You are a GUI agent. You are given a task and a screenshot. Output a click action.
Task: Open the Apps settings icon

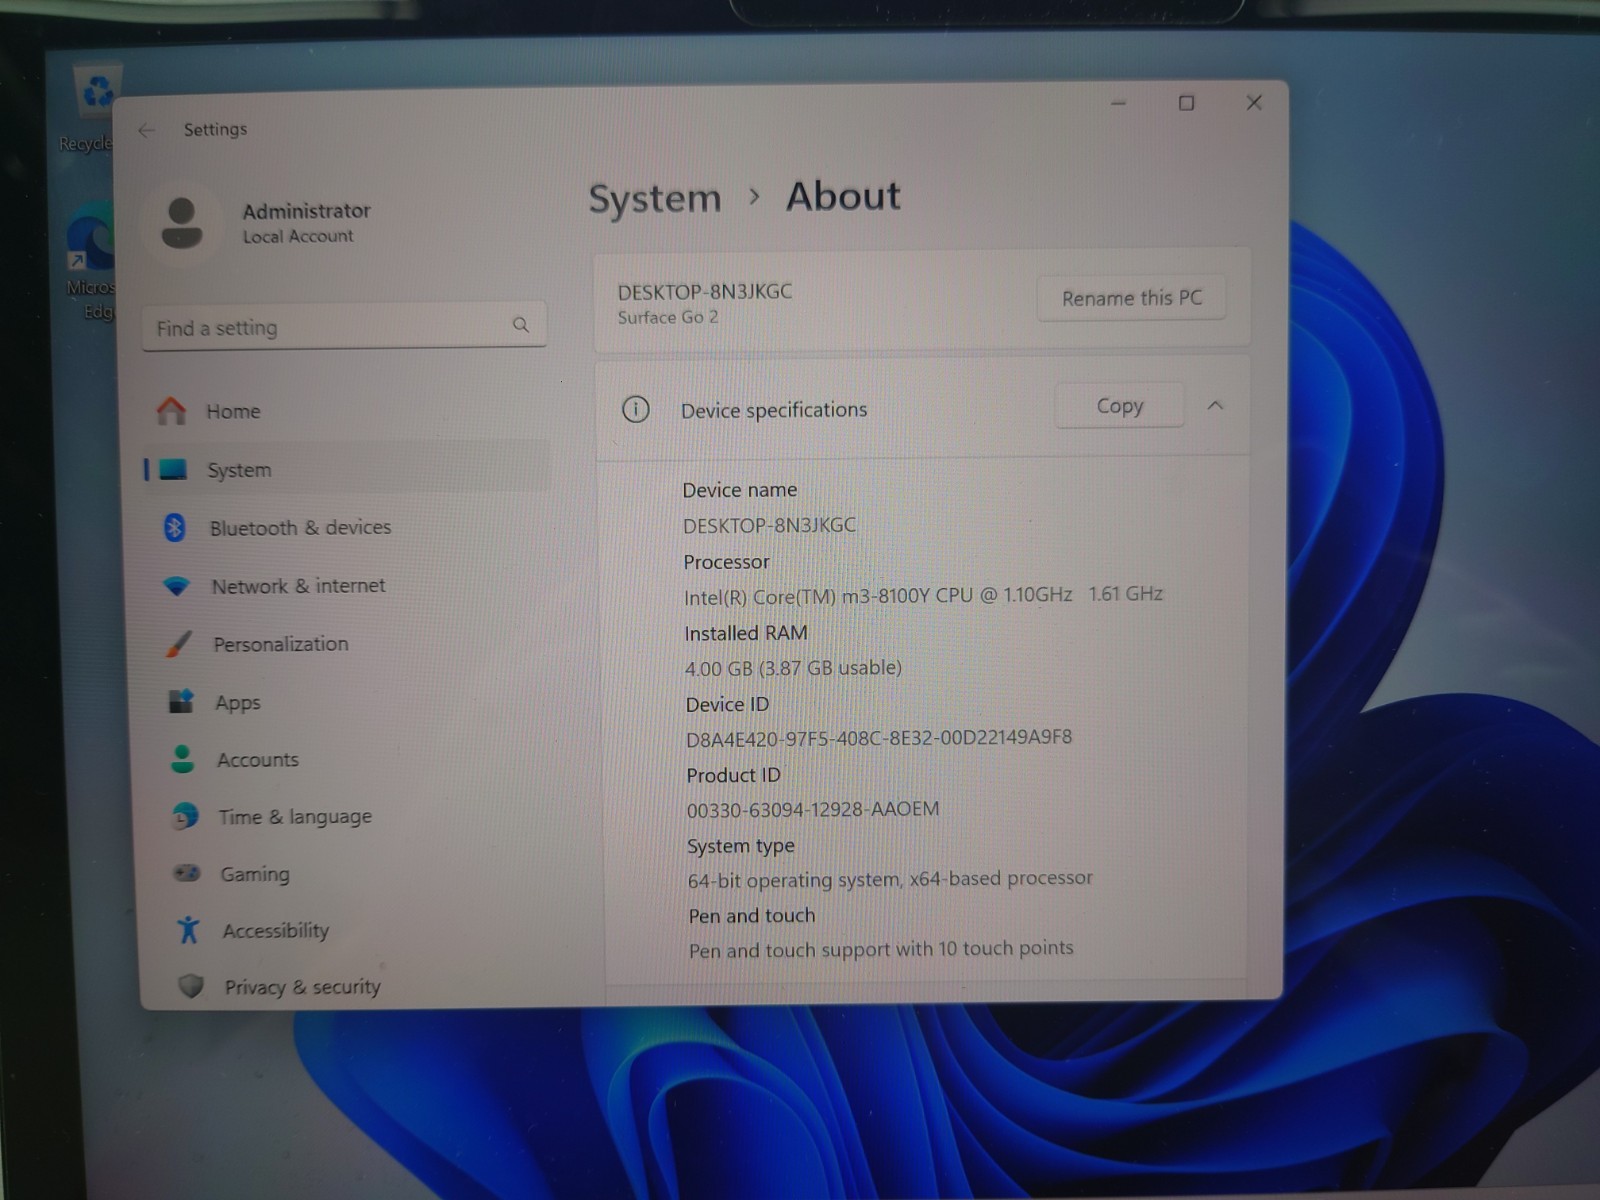[x=181, y=702]
